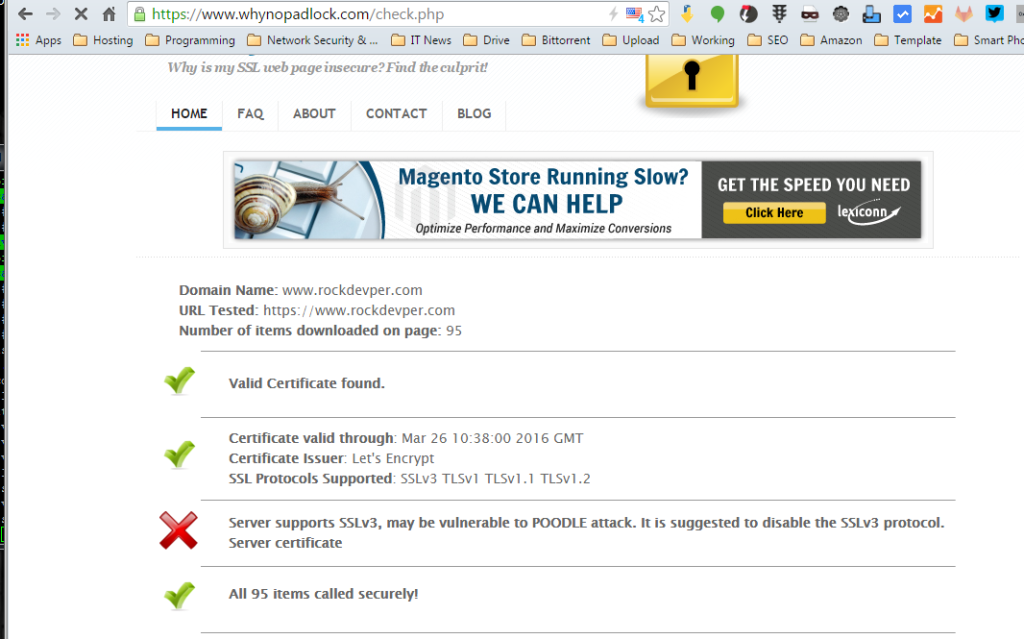The height and width of the screenshot is (639, 1024).
Task: Go back to the previous page
Action: 25,14
